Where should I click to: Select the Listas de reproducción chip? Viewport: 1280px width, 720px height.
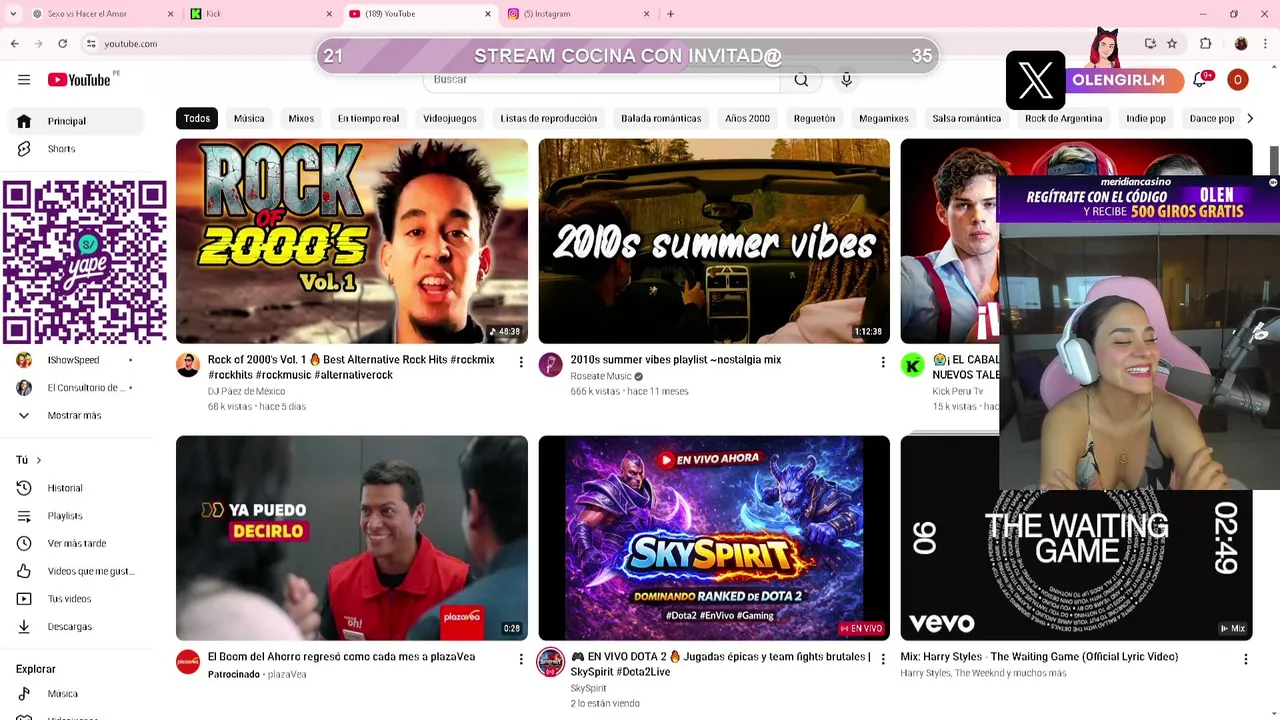(549, 118)
